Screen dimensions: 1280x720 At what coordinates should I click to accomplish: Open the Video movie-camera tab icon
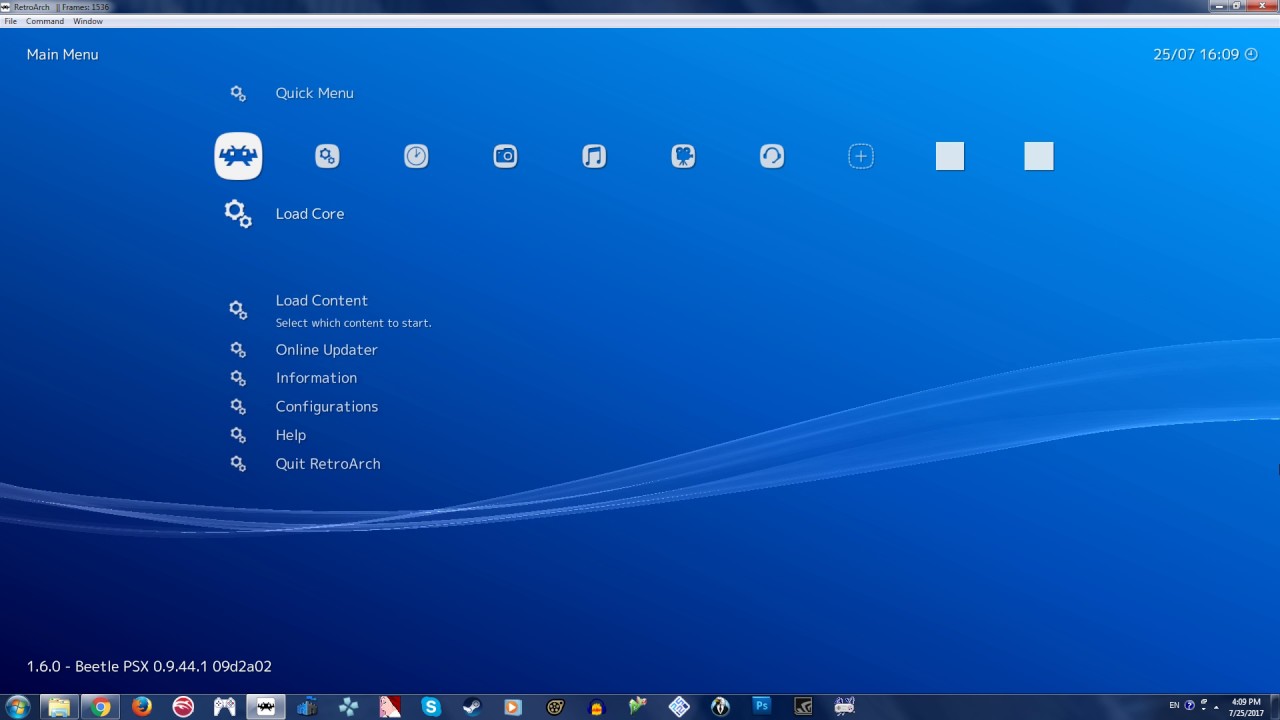point(683,156)
